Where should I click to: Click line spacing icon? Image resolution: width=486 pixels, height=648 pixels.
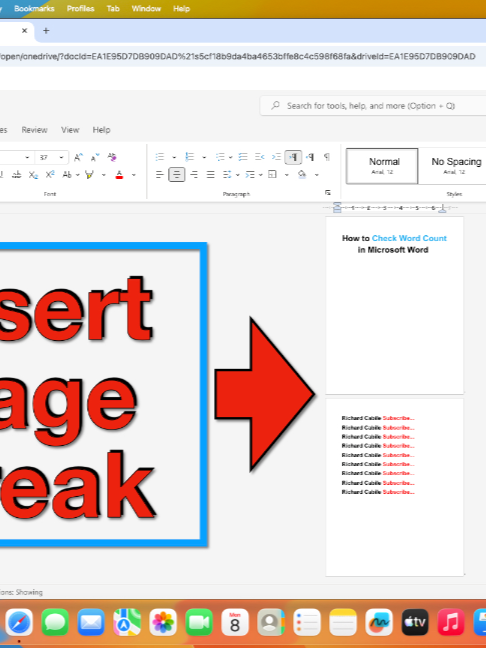(x=227, y=175)
